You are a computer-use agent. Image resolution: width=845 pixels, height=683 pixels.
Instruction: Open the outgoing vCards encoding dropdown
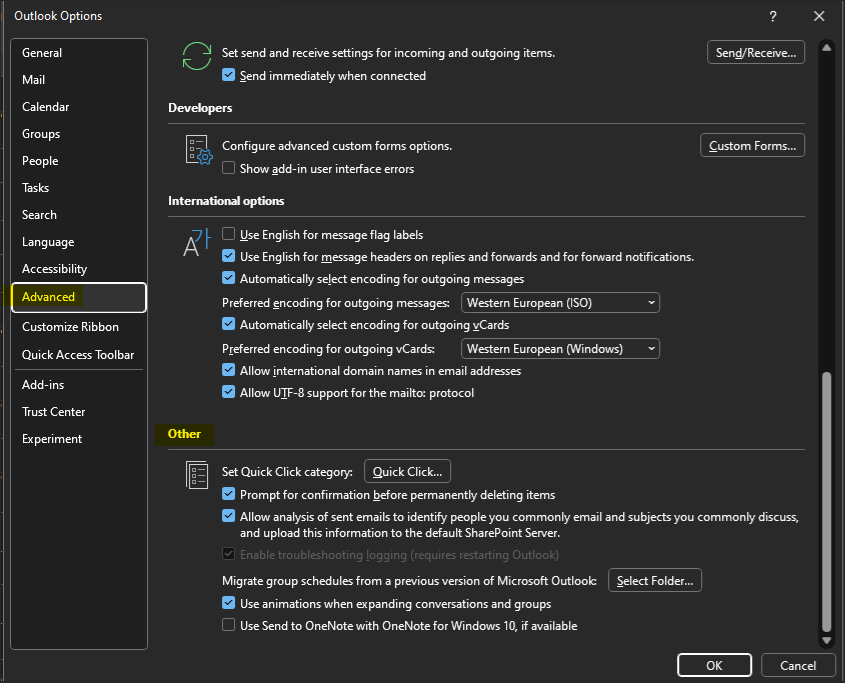tap(652, 348)
